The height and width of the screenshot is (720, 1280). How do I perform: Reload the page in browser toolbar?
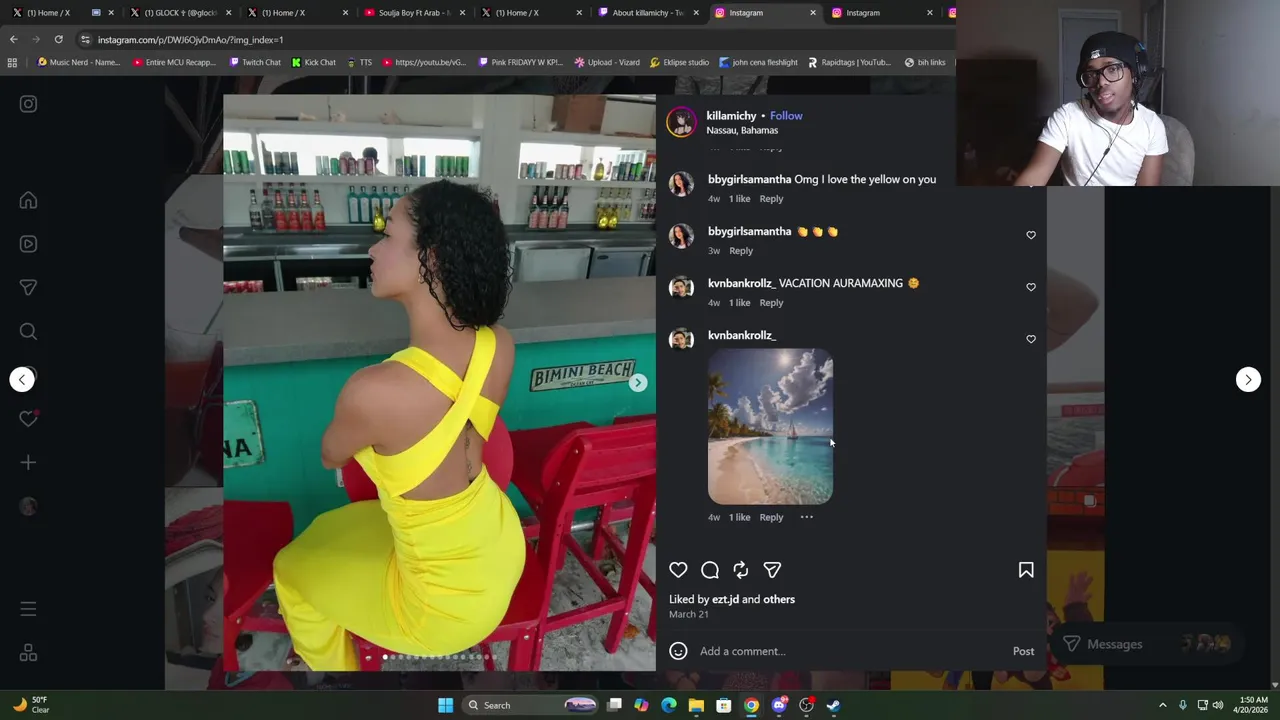click(x=59, y=39)
